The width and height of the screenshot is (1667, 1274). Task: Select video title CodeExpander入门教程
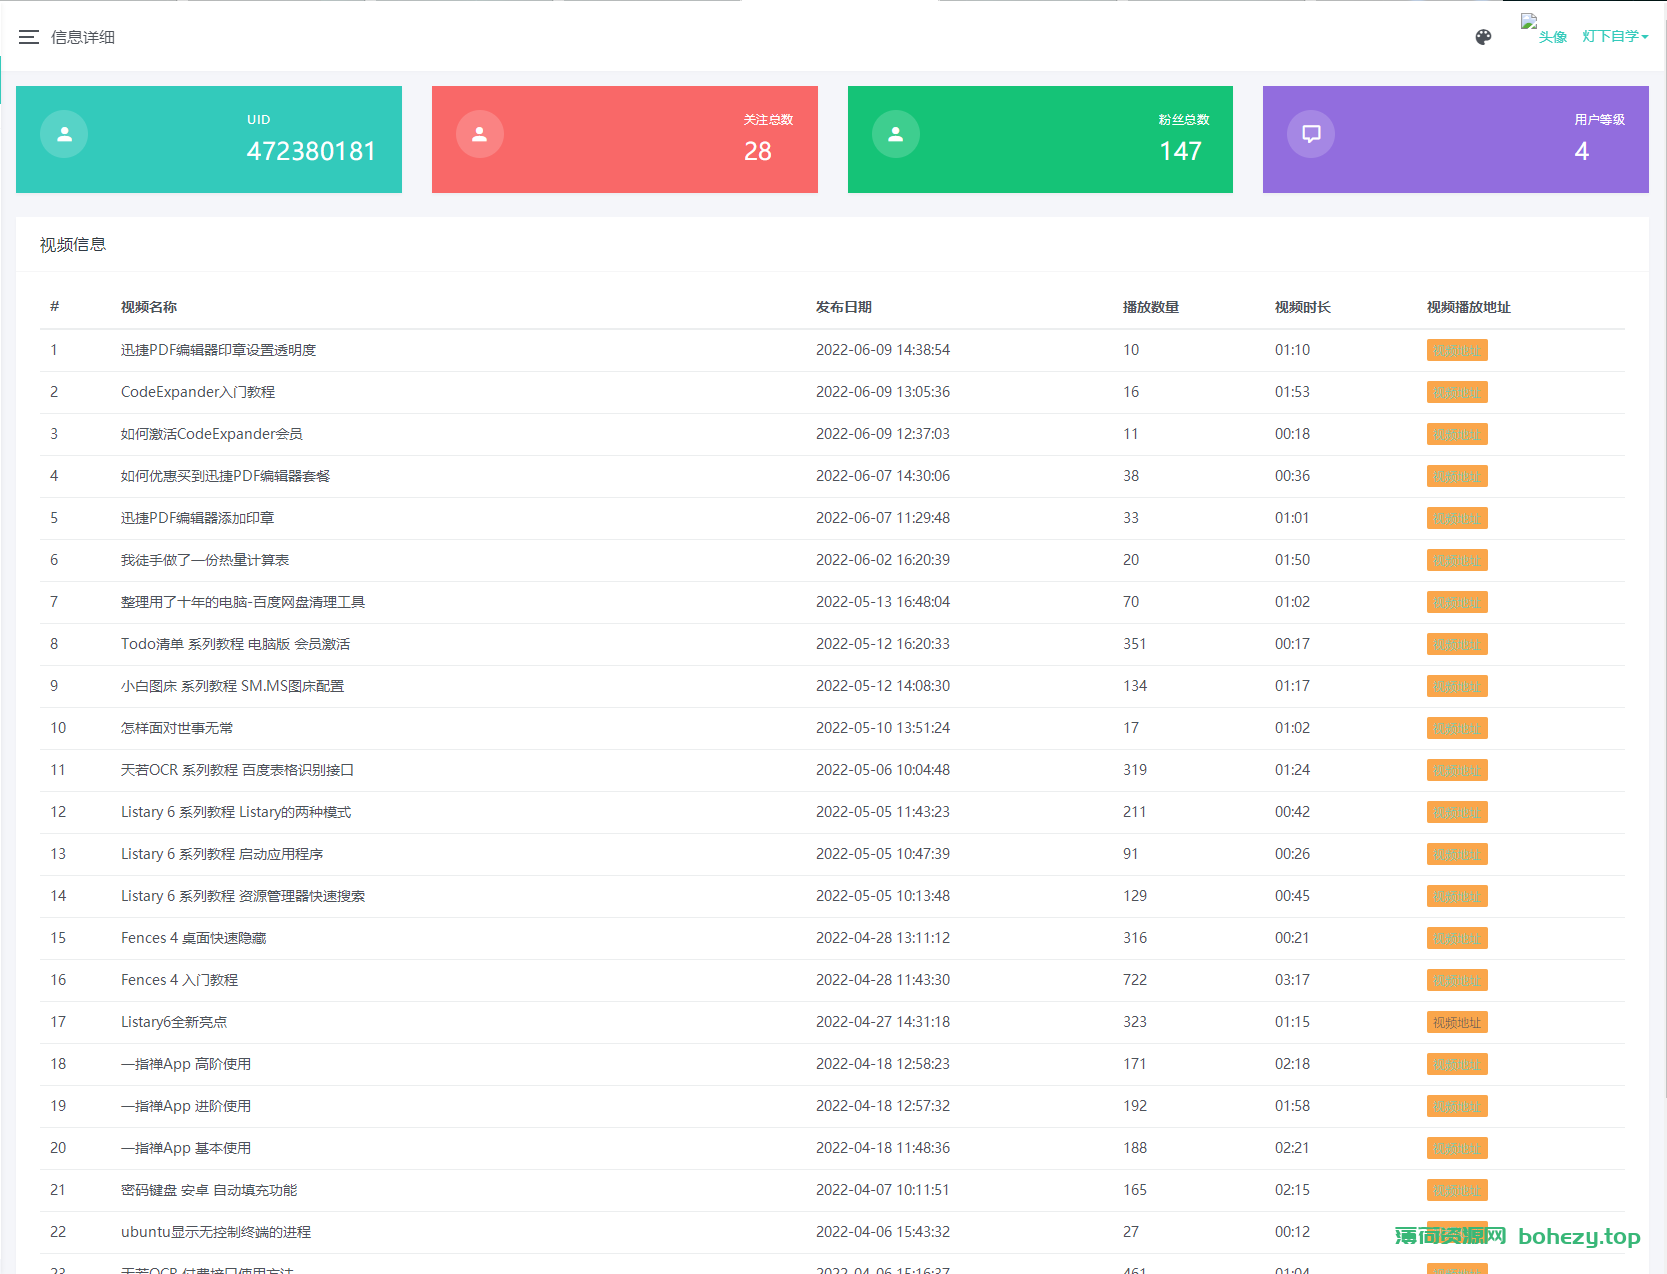click(198, 392)
